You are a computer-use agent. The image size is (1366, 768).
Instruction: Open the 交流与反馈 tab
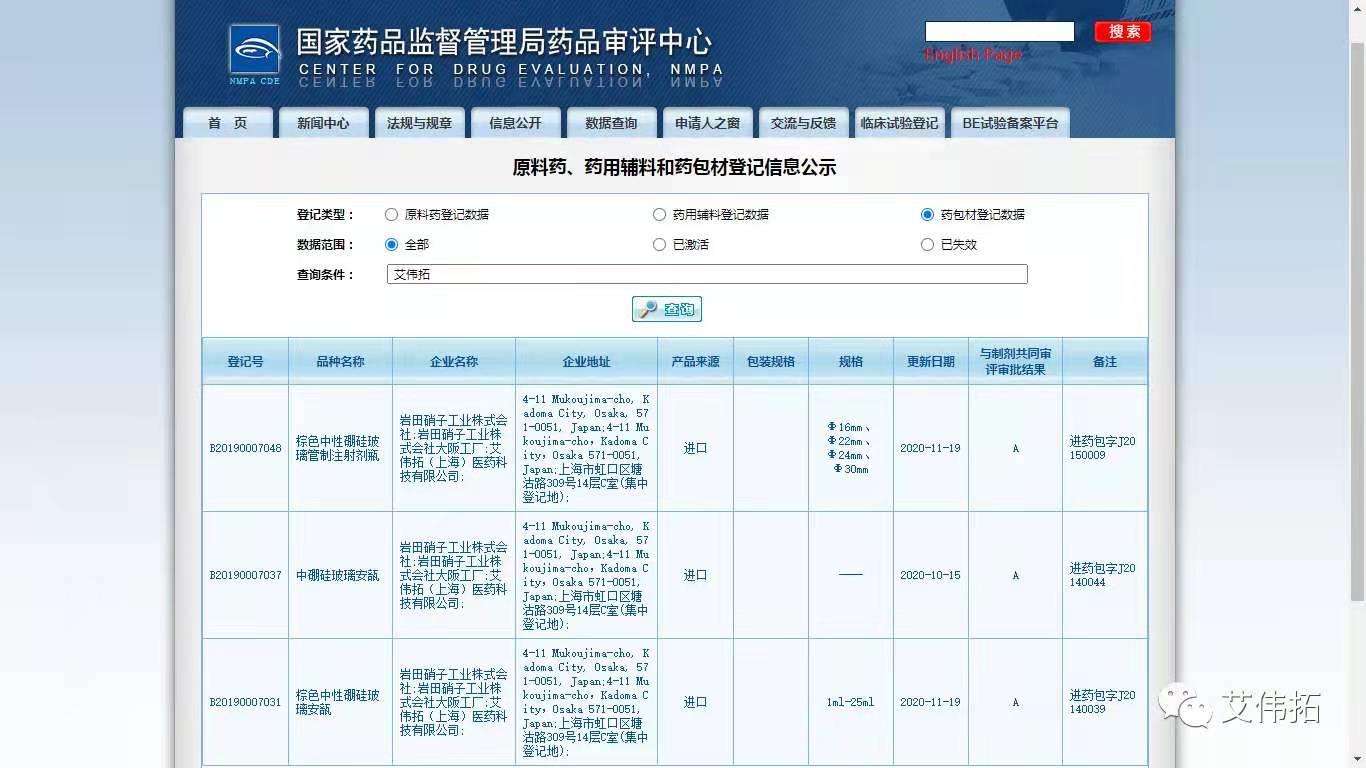803,122
